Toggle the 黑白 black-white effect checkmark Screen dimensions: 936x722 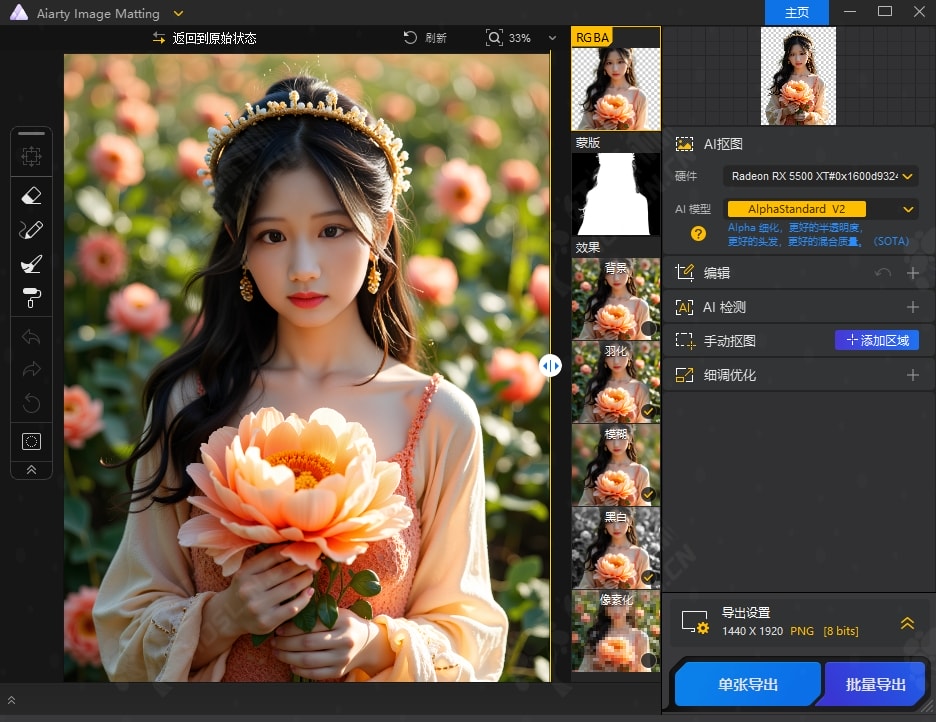648,577
